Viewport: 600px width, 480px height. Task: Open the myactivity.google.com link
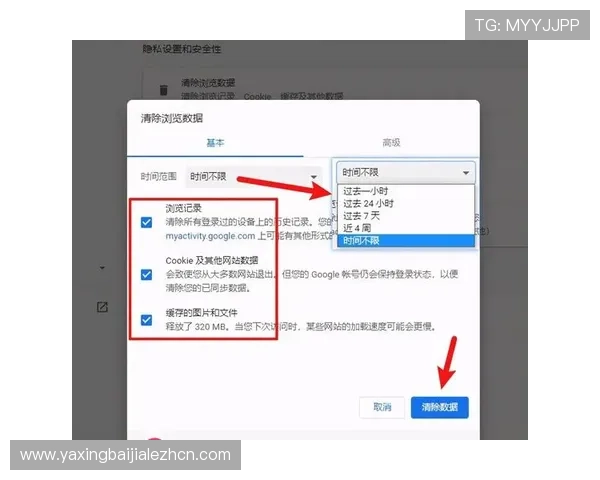pos(210,236)
